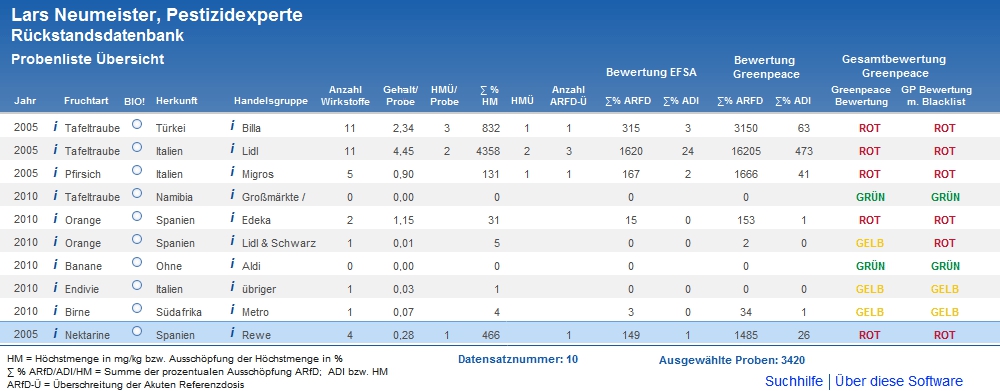Screen dimensions: 1000x391
Task: Select the Lidl & Schwarz Orange row
Action: tap(500, 242)
